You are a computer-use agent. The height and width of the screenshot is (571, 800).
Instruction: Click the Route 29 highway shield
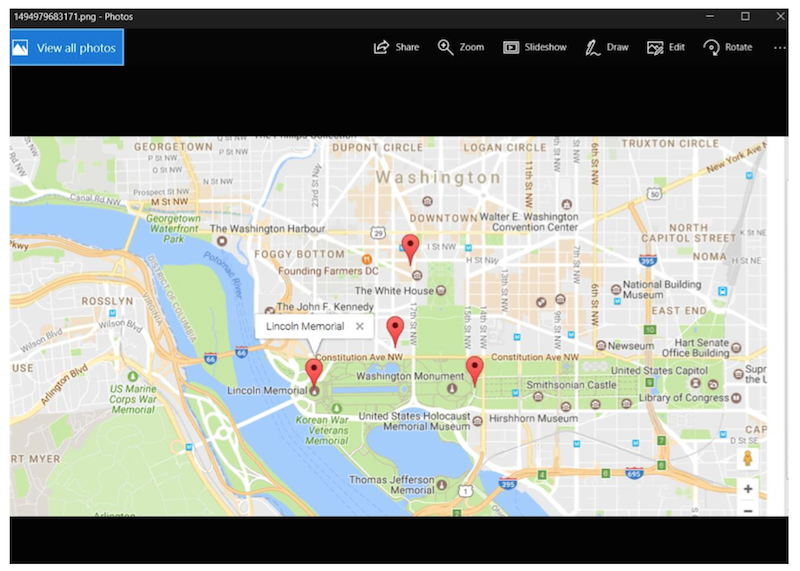click(378, 233)
